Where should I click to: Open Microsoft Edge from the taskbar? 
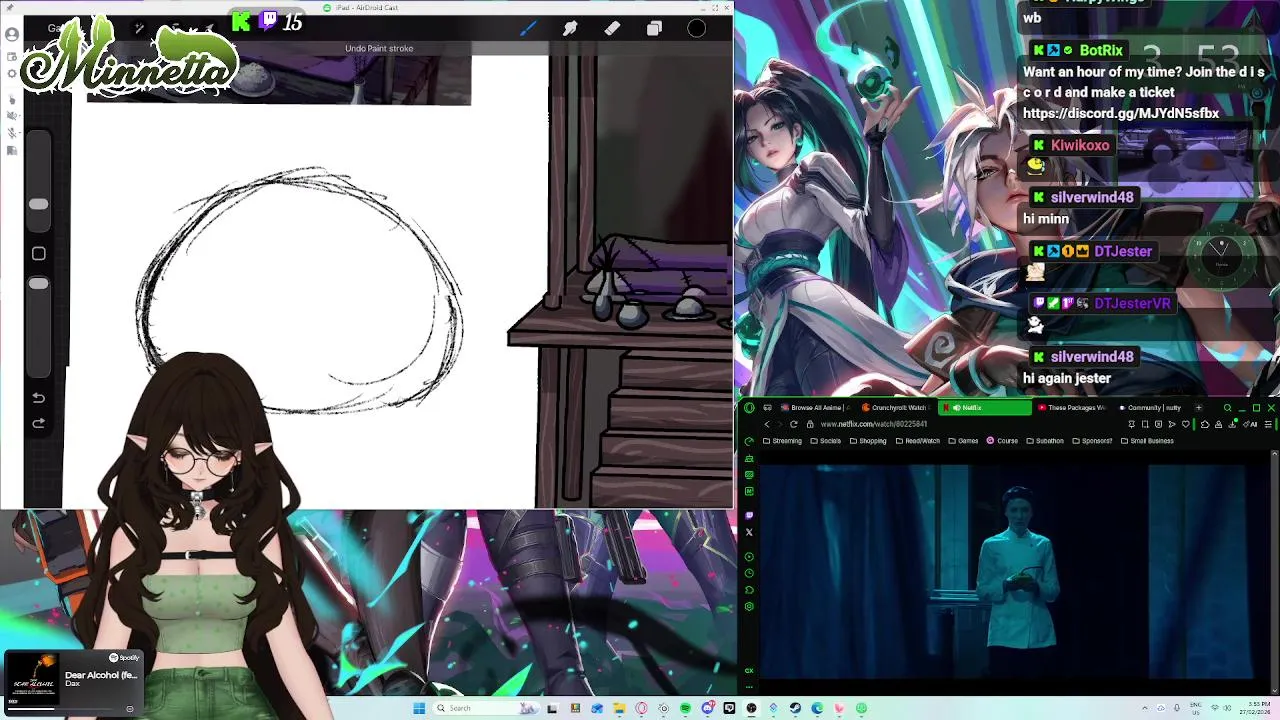[x=817, y=708]
